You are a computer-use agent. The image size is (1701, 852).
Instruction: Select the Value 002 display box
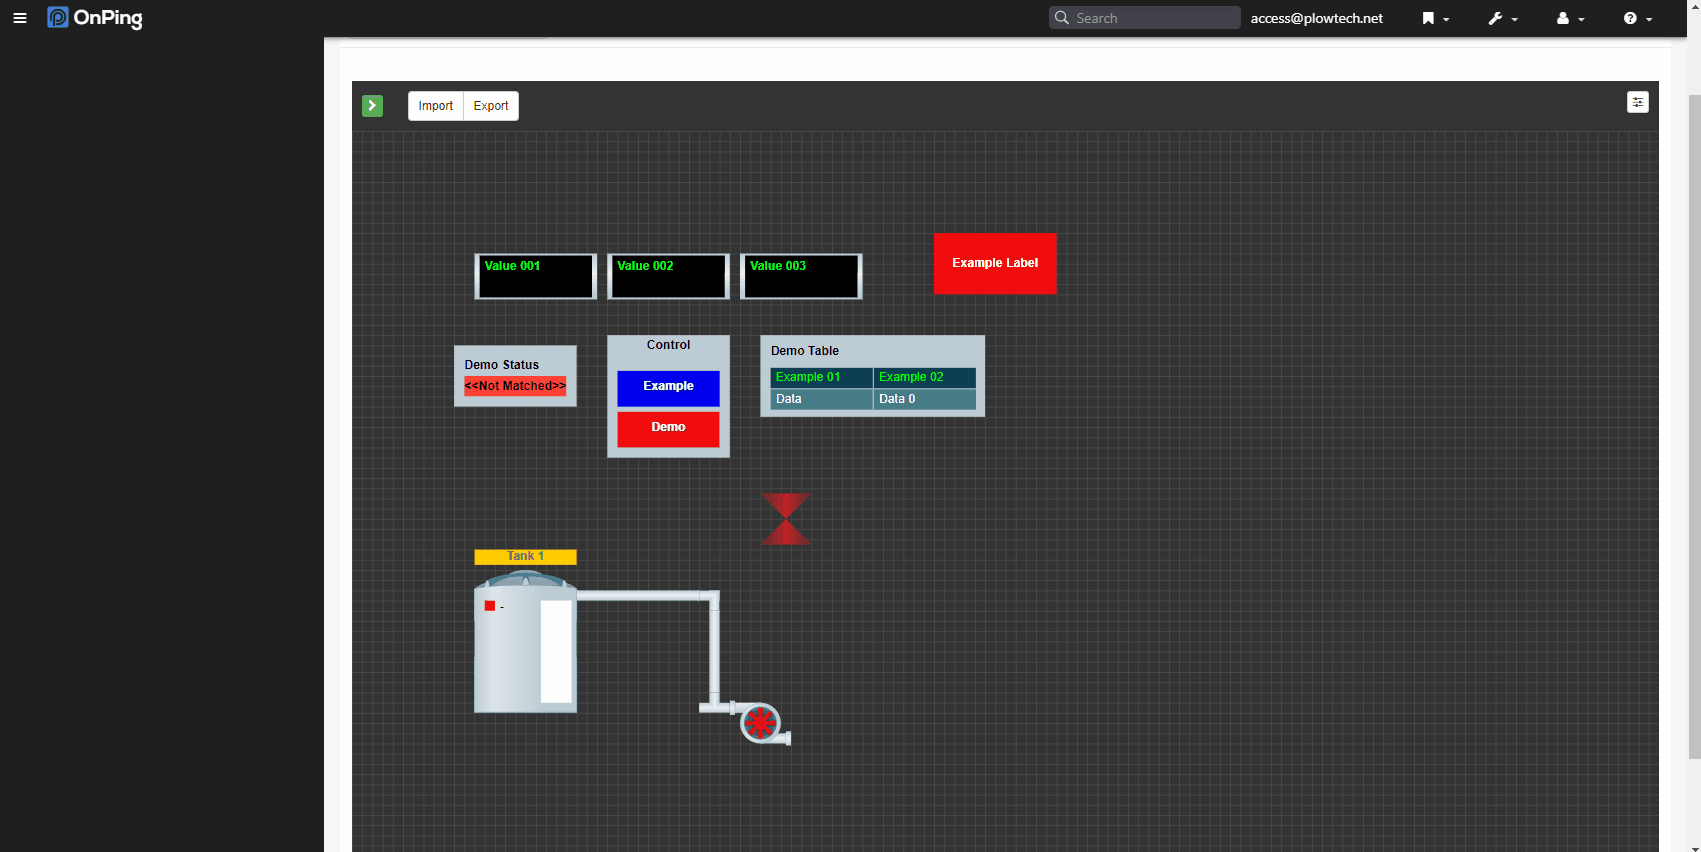point(668,277)
